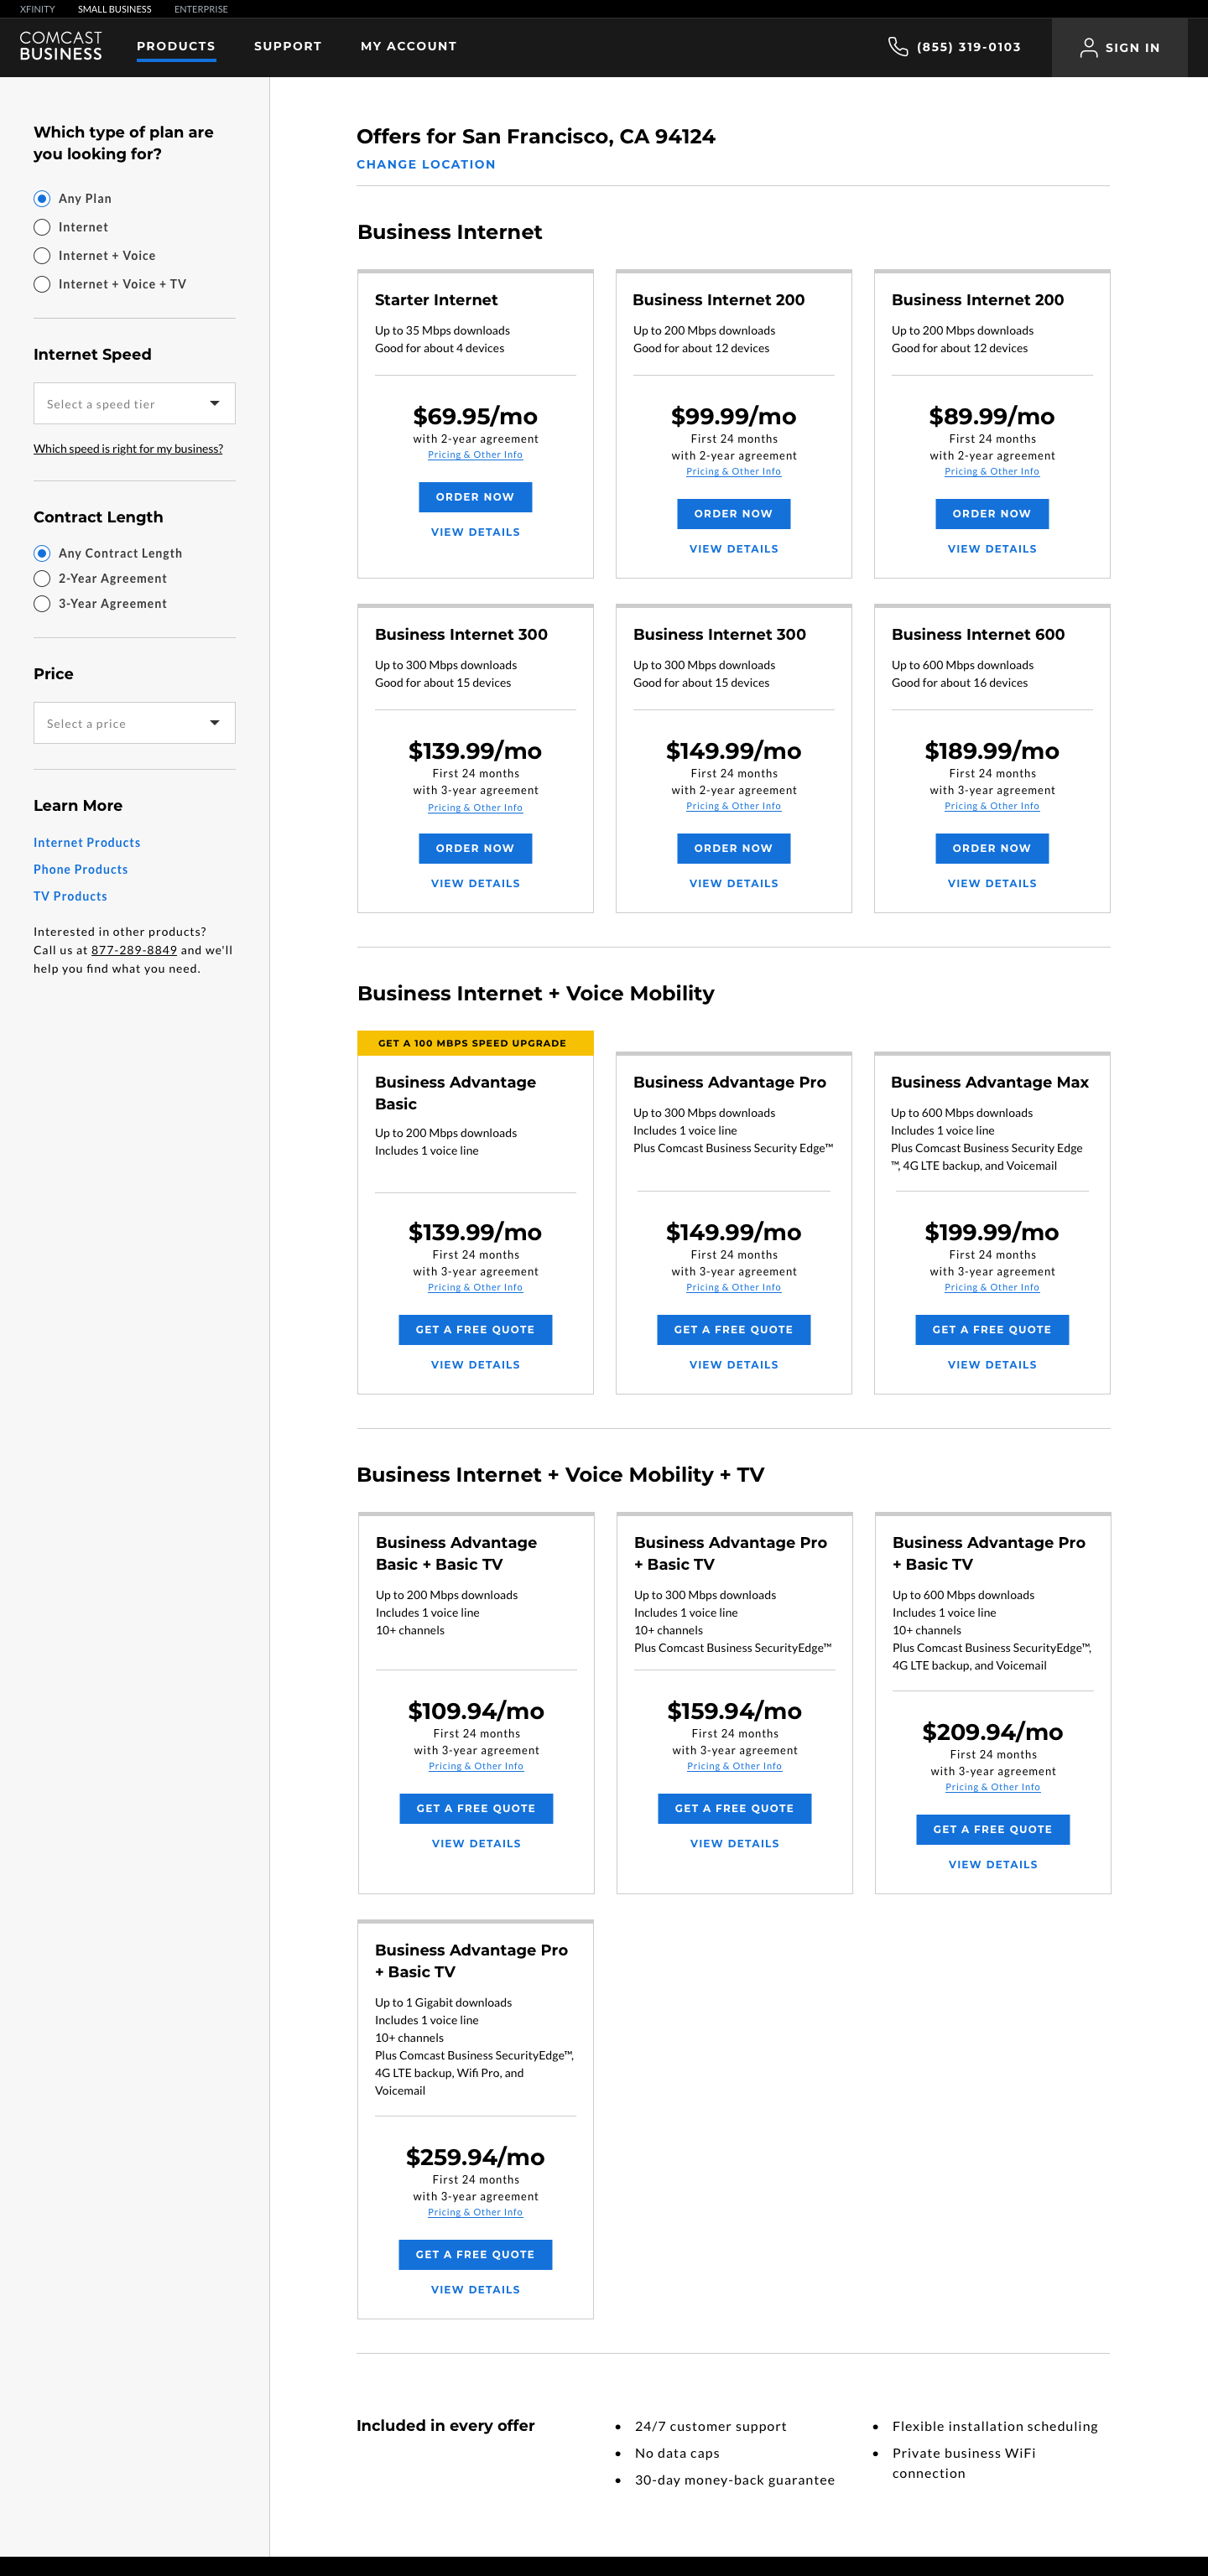Click the Comcast Business logo

pyautogui.click(x=61, y=46)
